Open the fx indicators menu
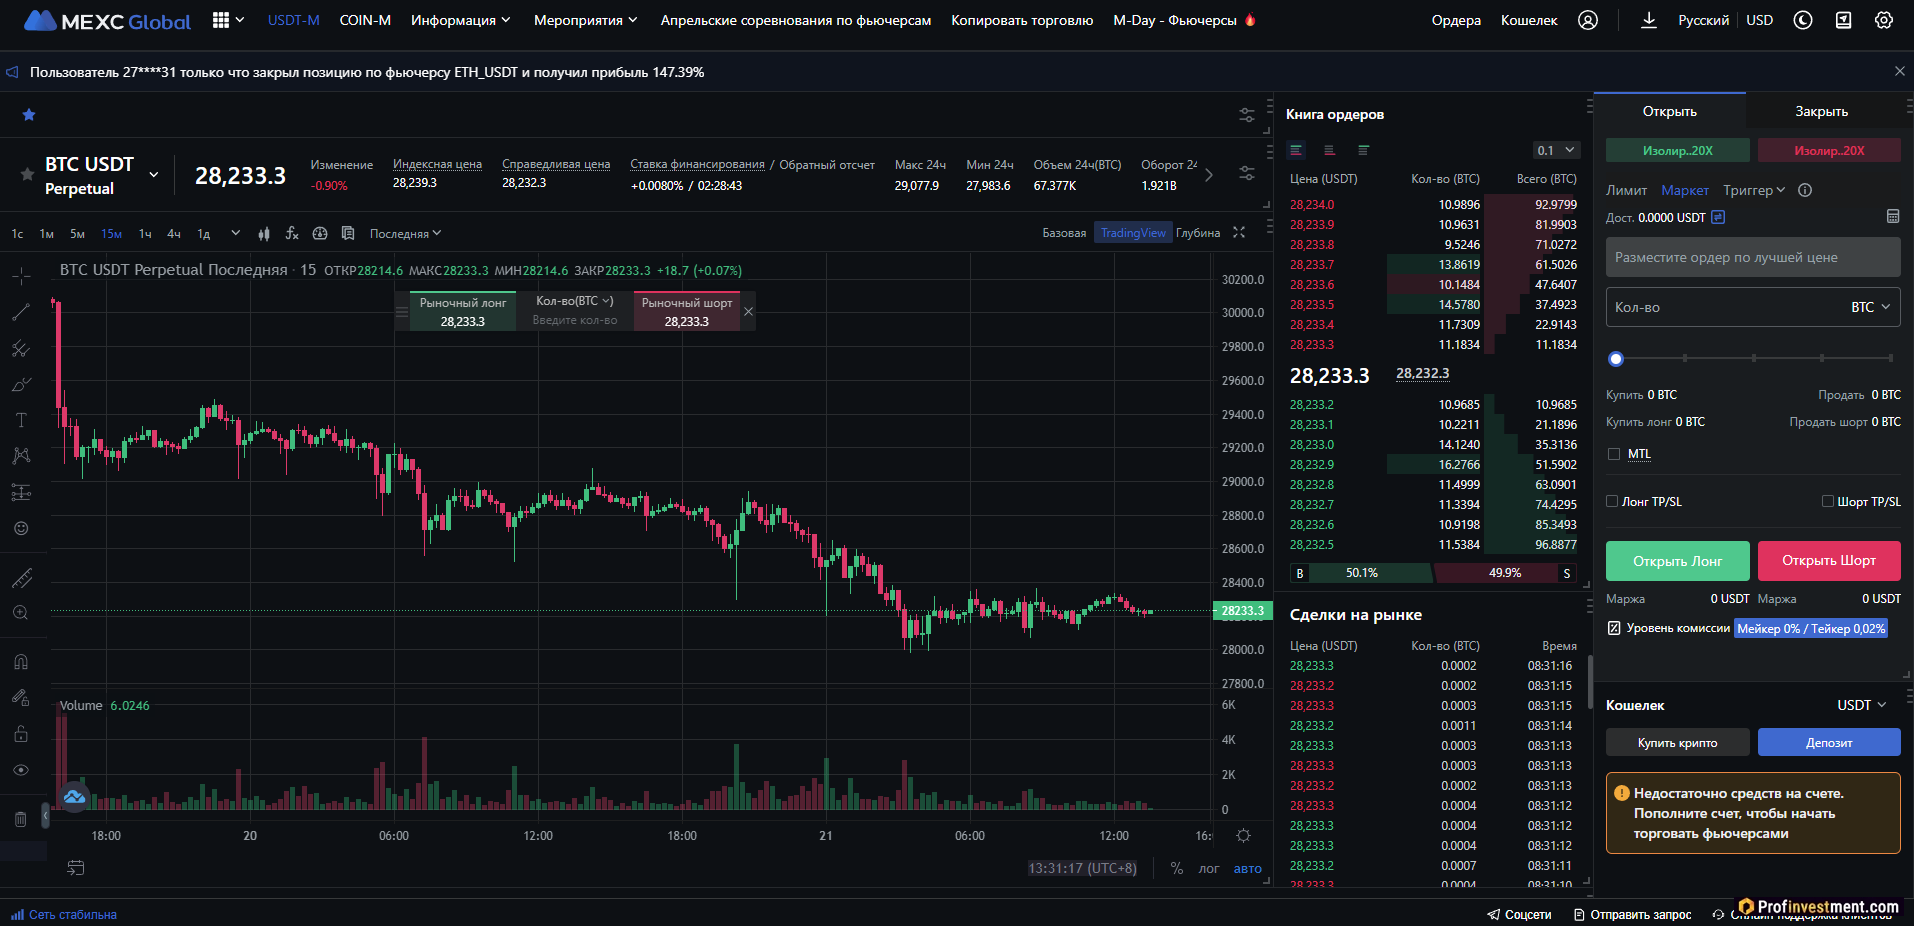Viewport: 1914px width, 926px height. [292, 233]
